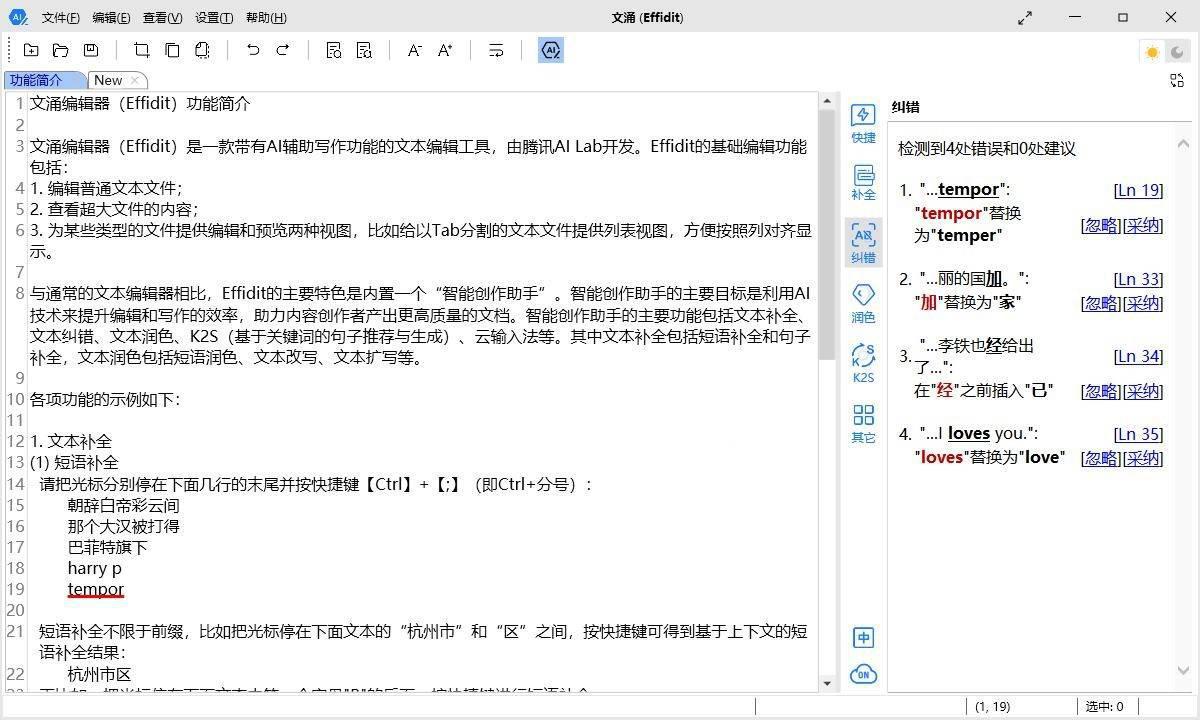
Task: Click the Cut toolbar icon
Action: tap(142, 50)
